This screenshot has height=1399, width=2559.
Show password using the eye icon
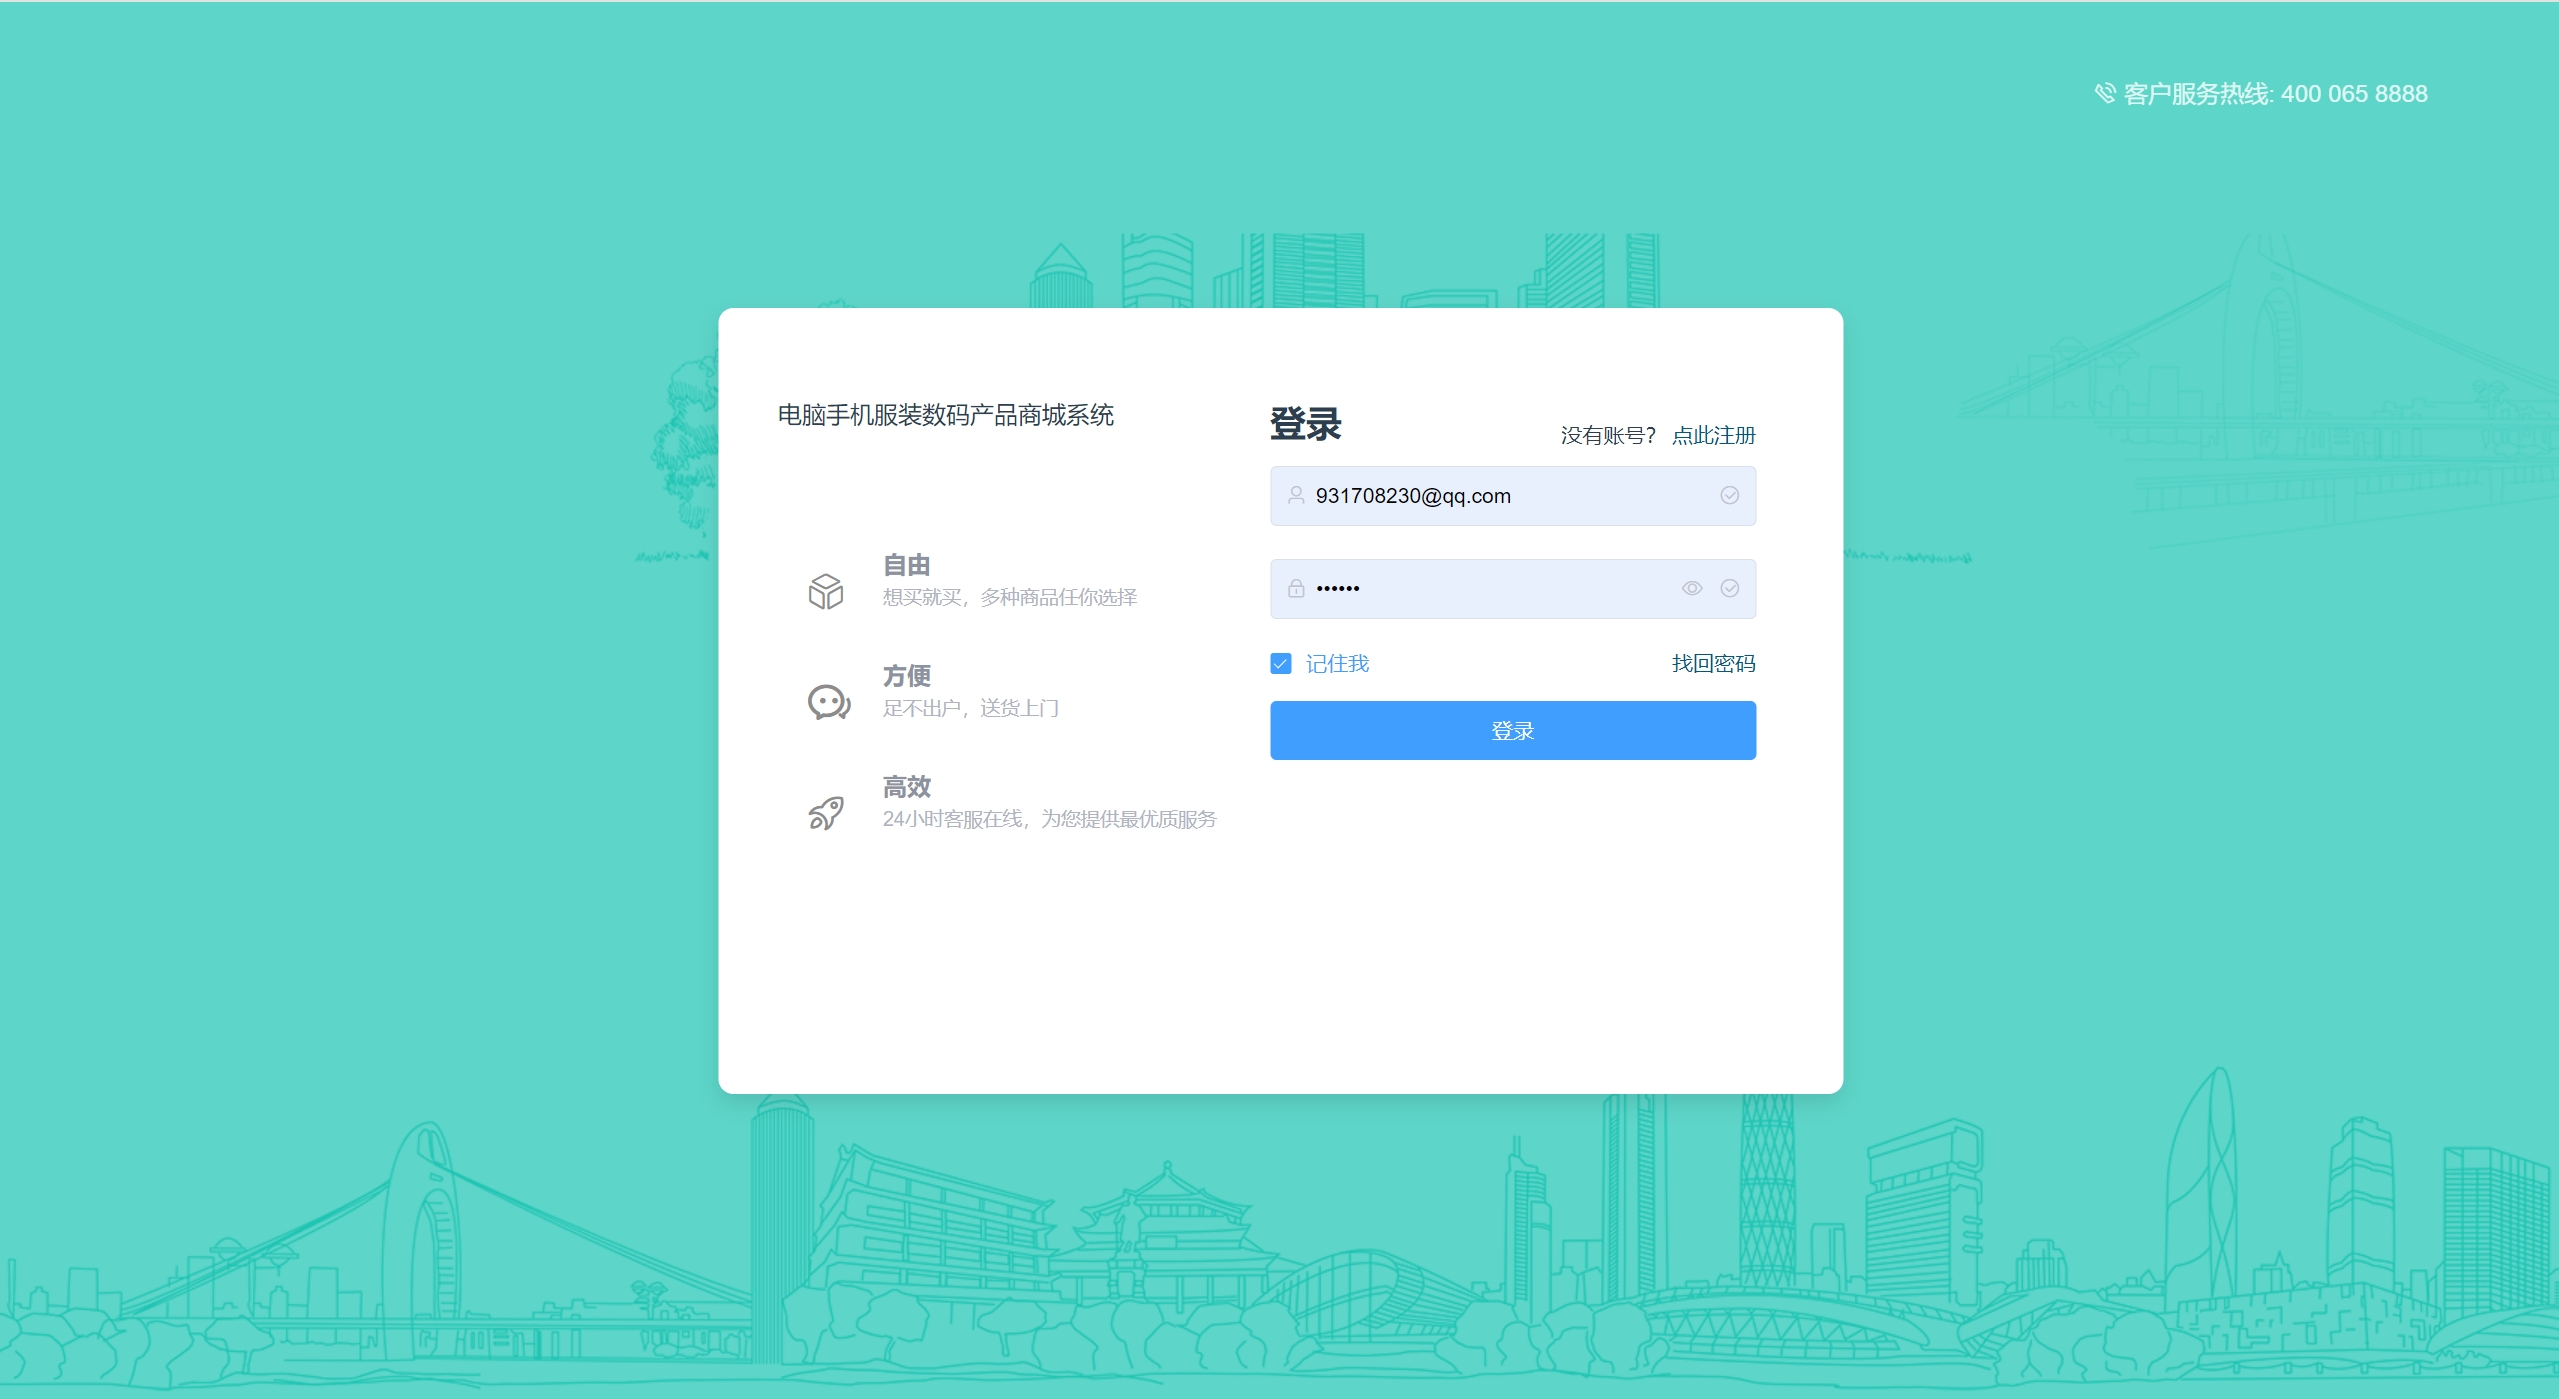(1691, 588)
